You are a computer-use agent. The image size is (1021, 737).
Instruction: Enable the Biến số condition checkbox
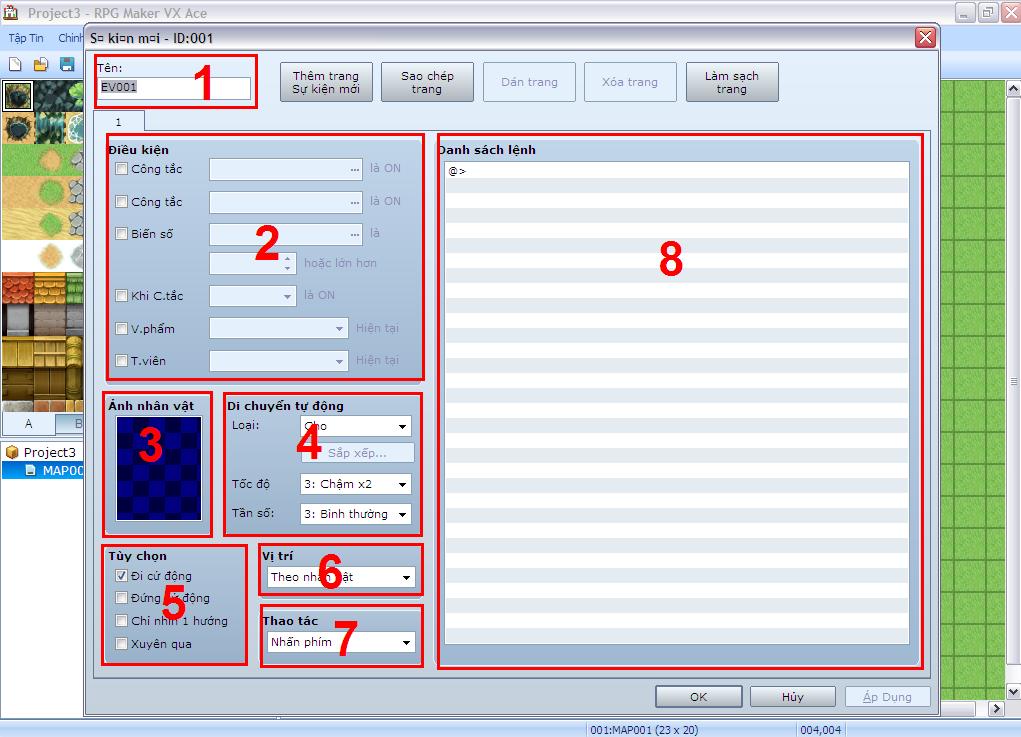(121, 233)
